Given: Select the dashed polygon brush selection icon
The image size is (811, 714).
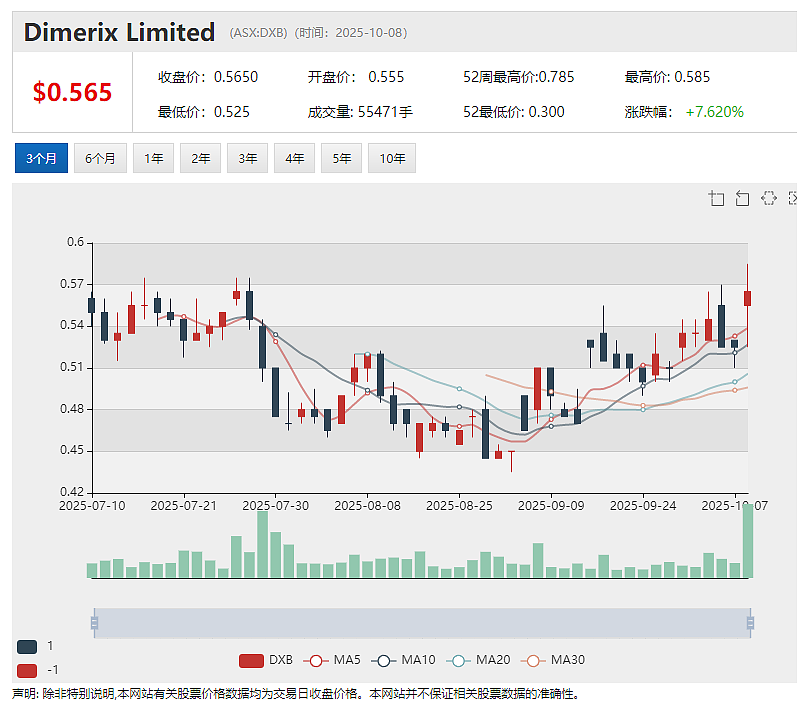Looking at the screenshot, I should [769, 198].
